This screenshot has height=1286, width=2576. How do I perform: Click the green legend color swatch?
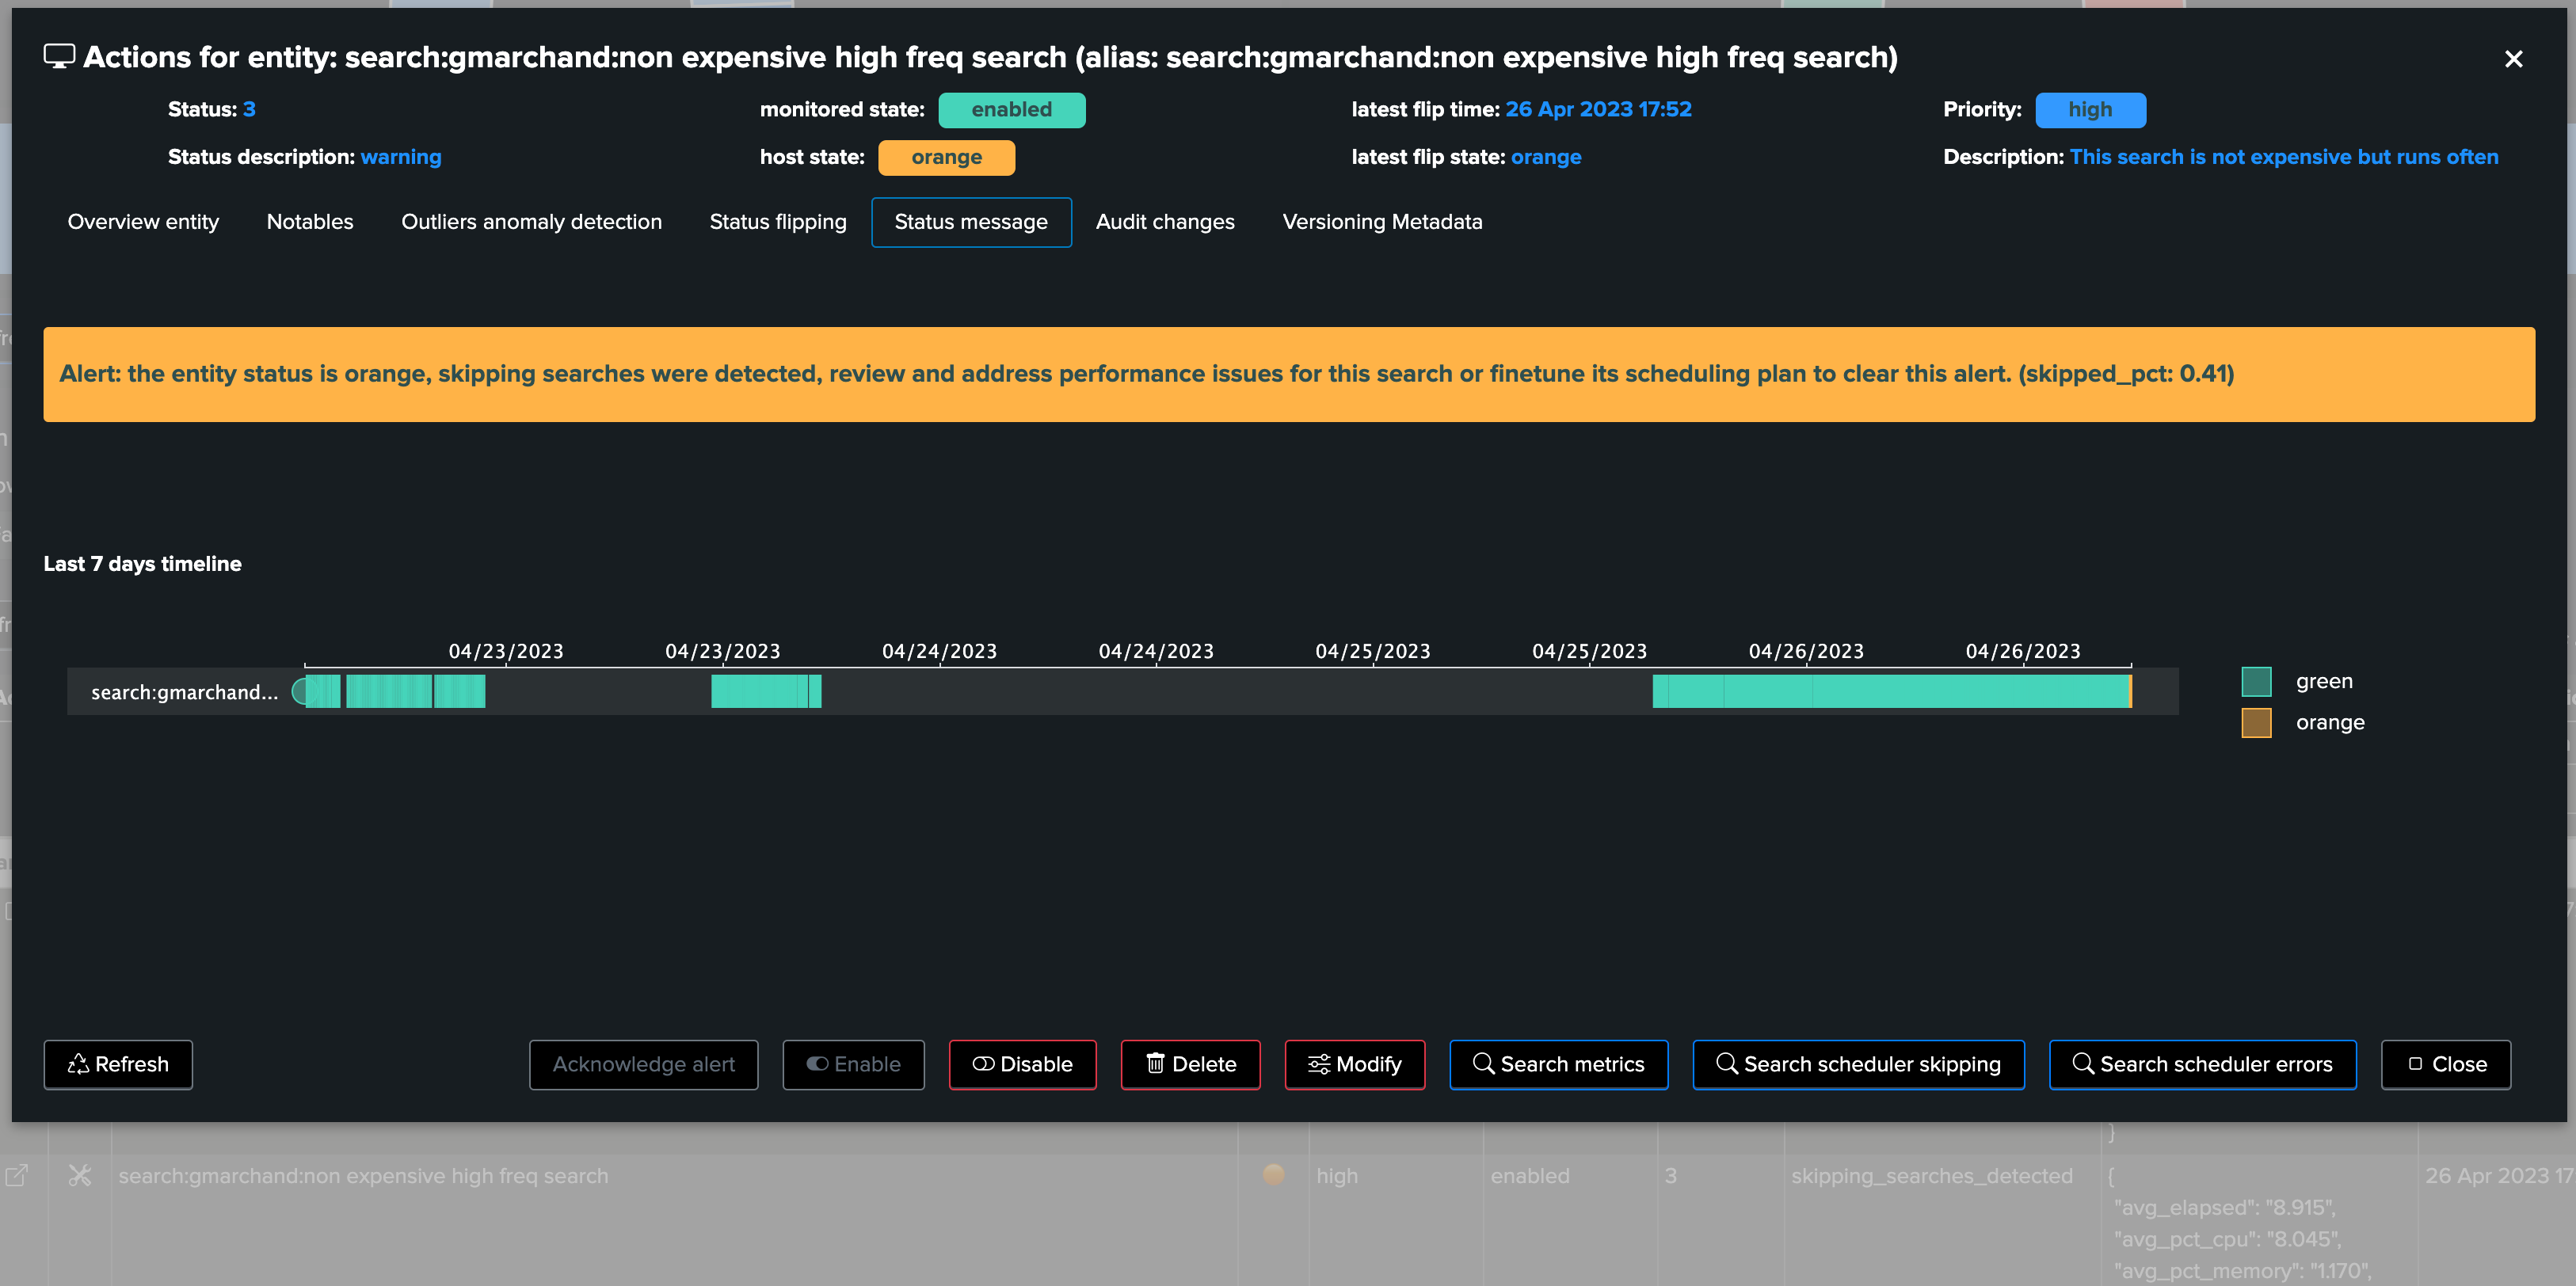click(x=2256, y=681)
